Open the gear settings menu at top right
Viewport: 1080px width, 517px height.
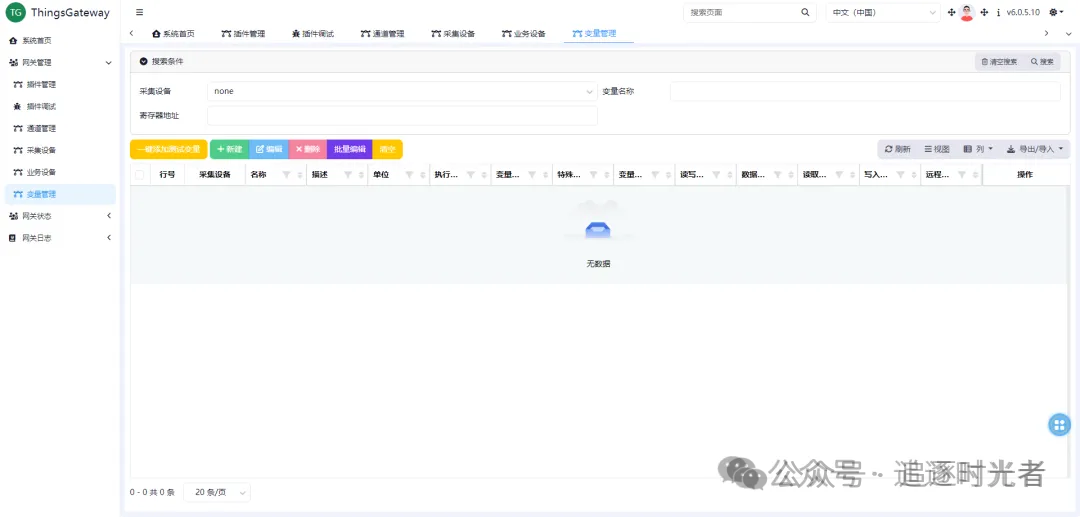click(1056, 12)
